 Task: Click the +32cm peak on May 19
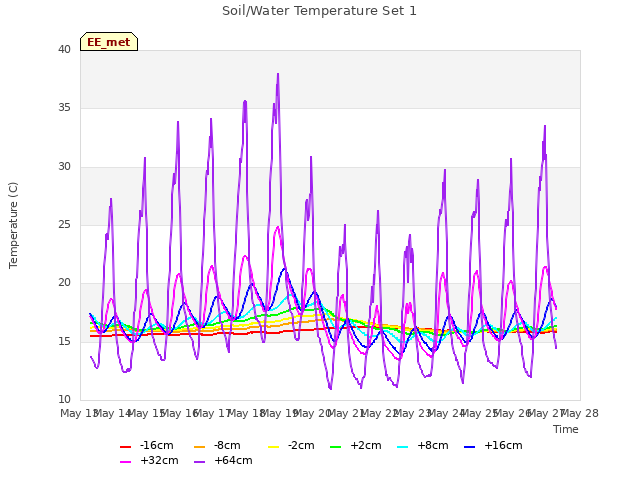pyautogui.click(x=278, y=227)
